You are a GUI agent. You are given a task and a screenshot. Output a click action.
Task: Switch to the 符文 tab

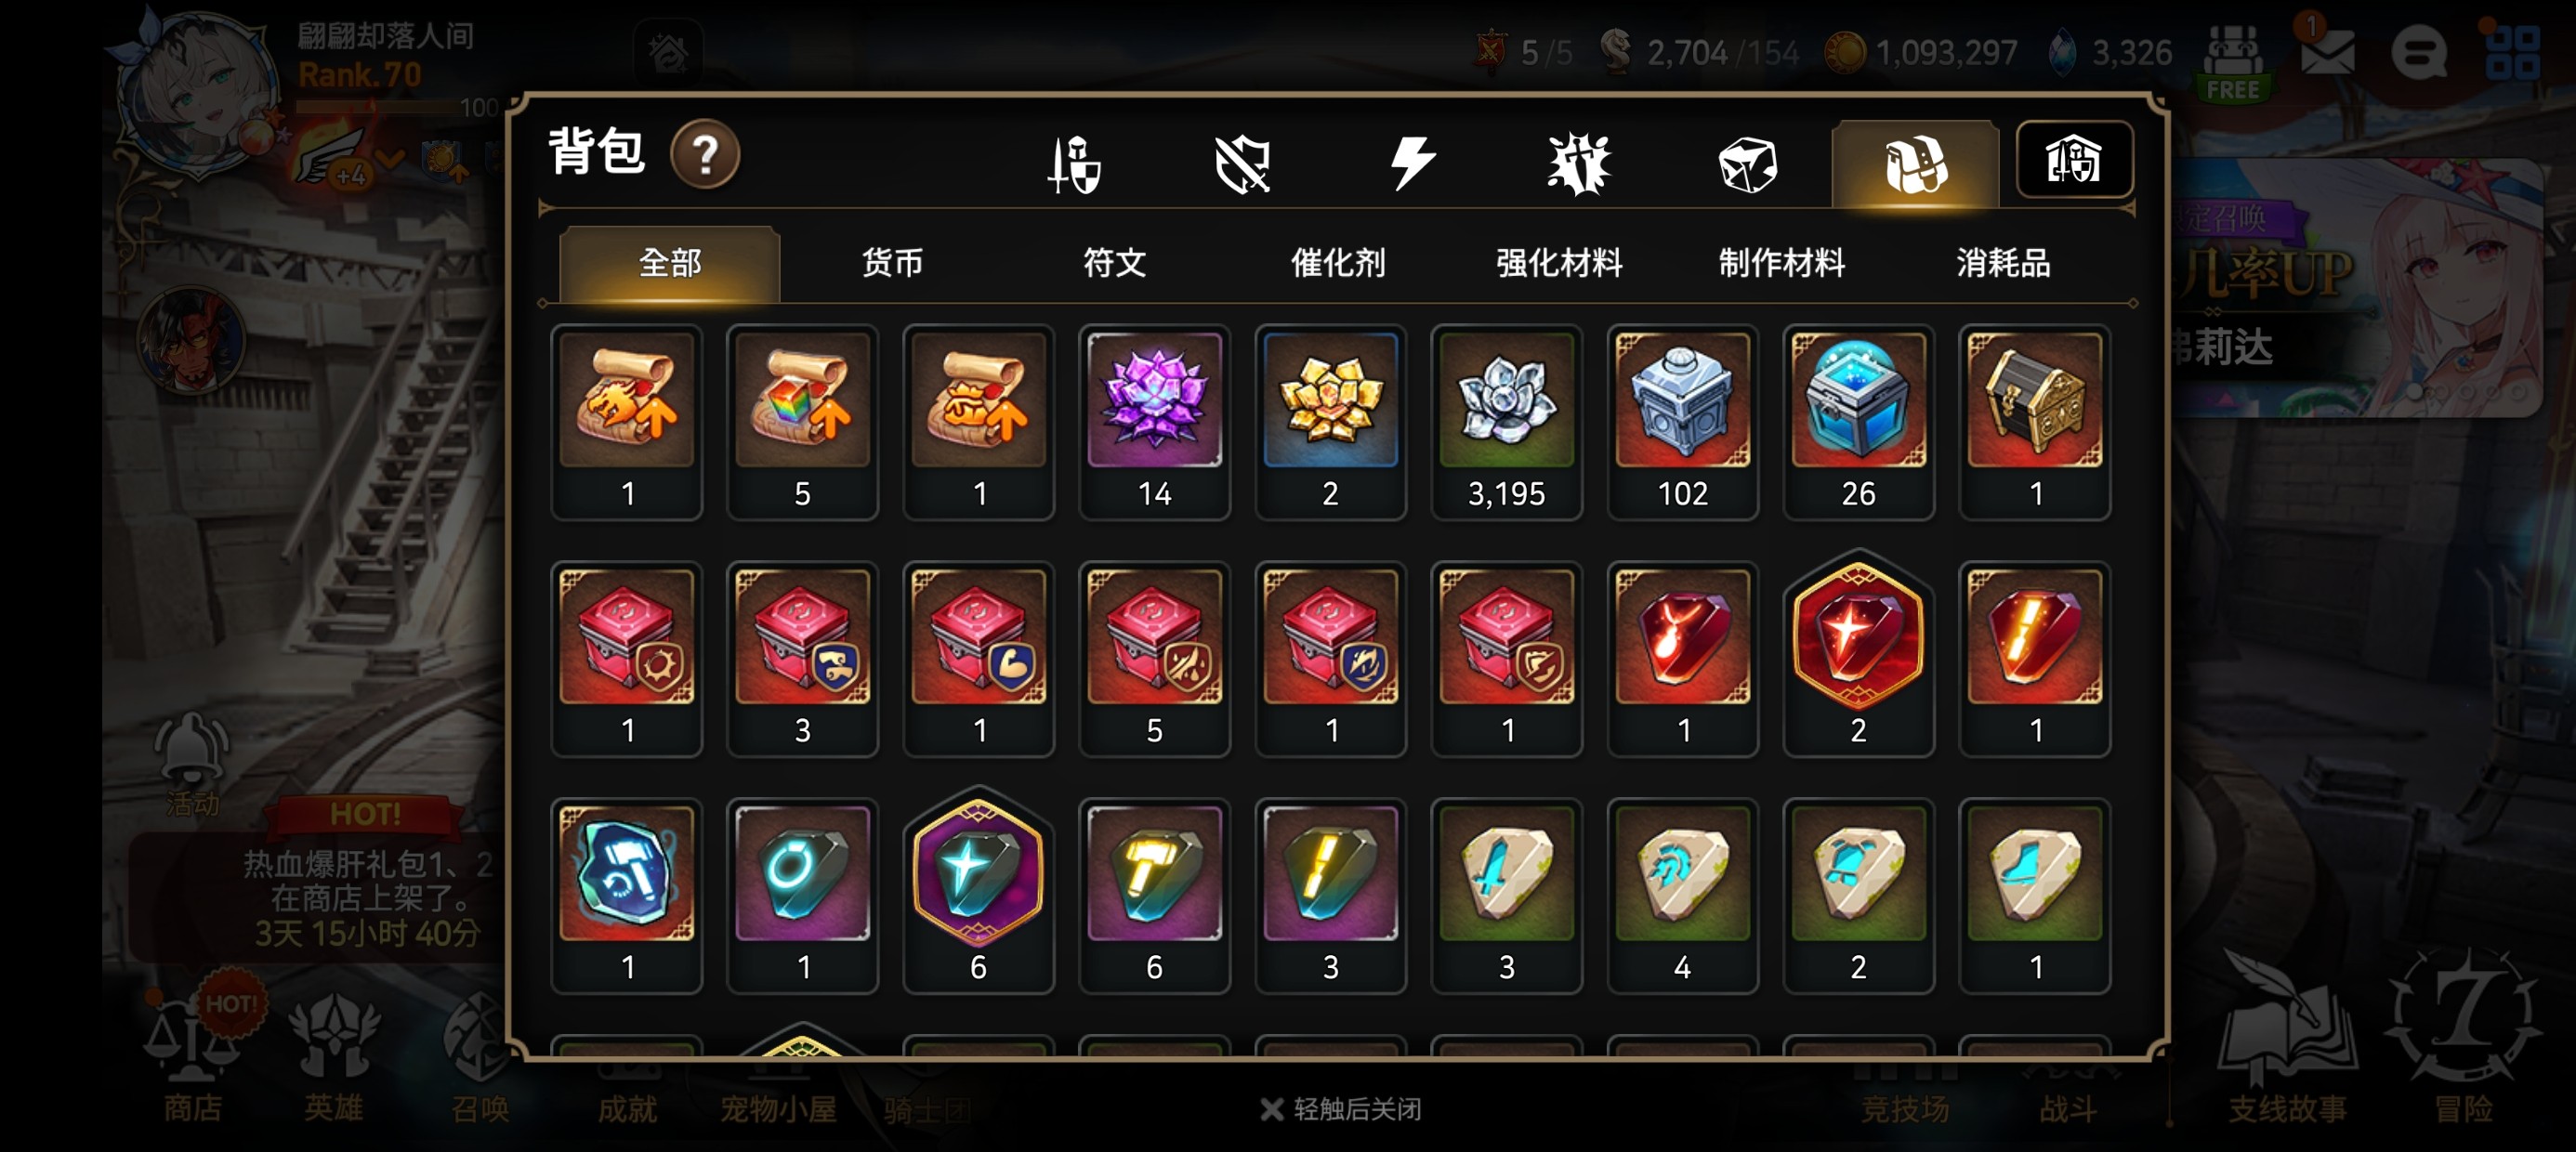click(1114, 263)
